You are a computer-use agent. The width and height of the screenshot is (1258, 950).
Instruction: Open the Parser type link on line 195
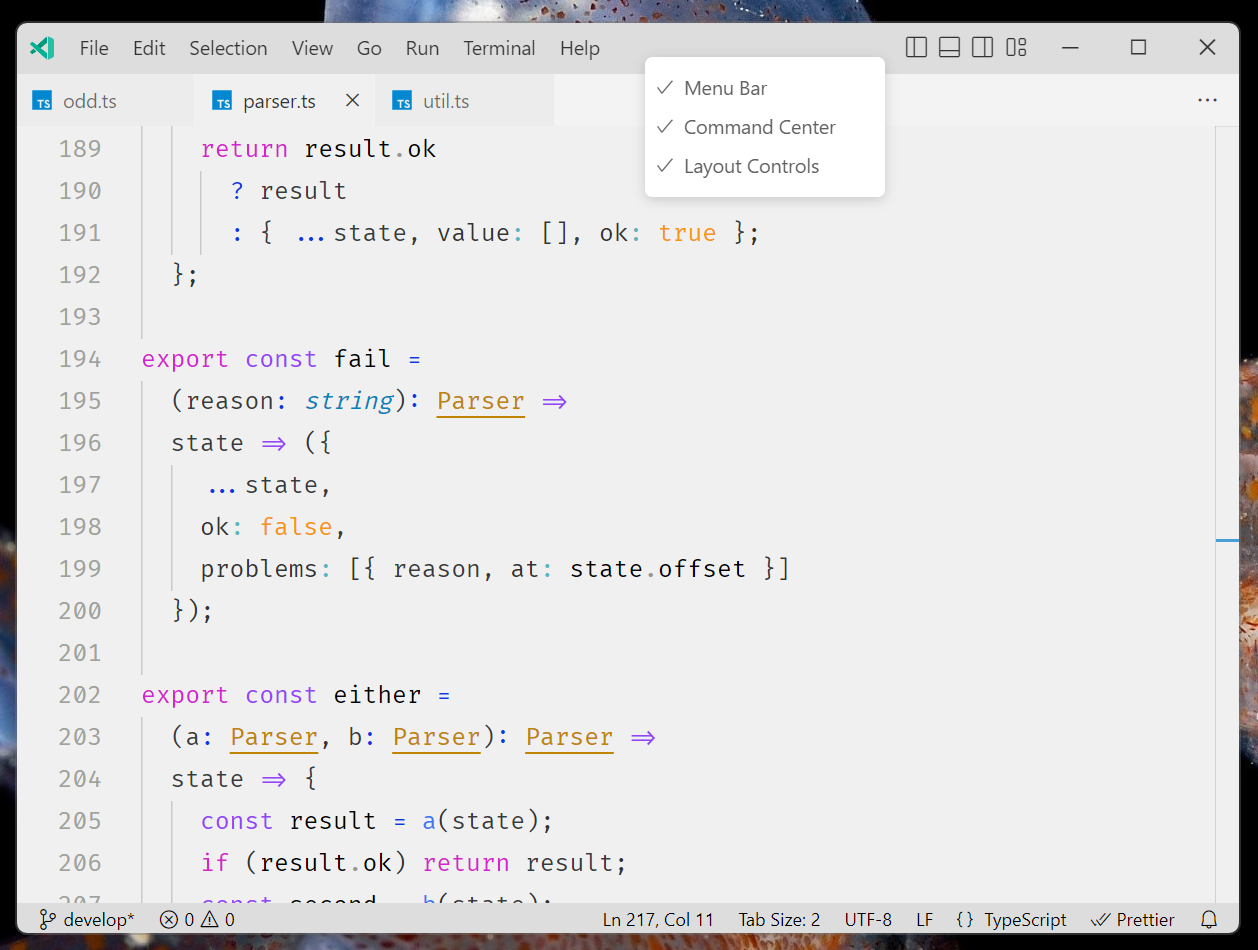pos(480,401)
